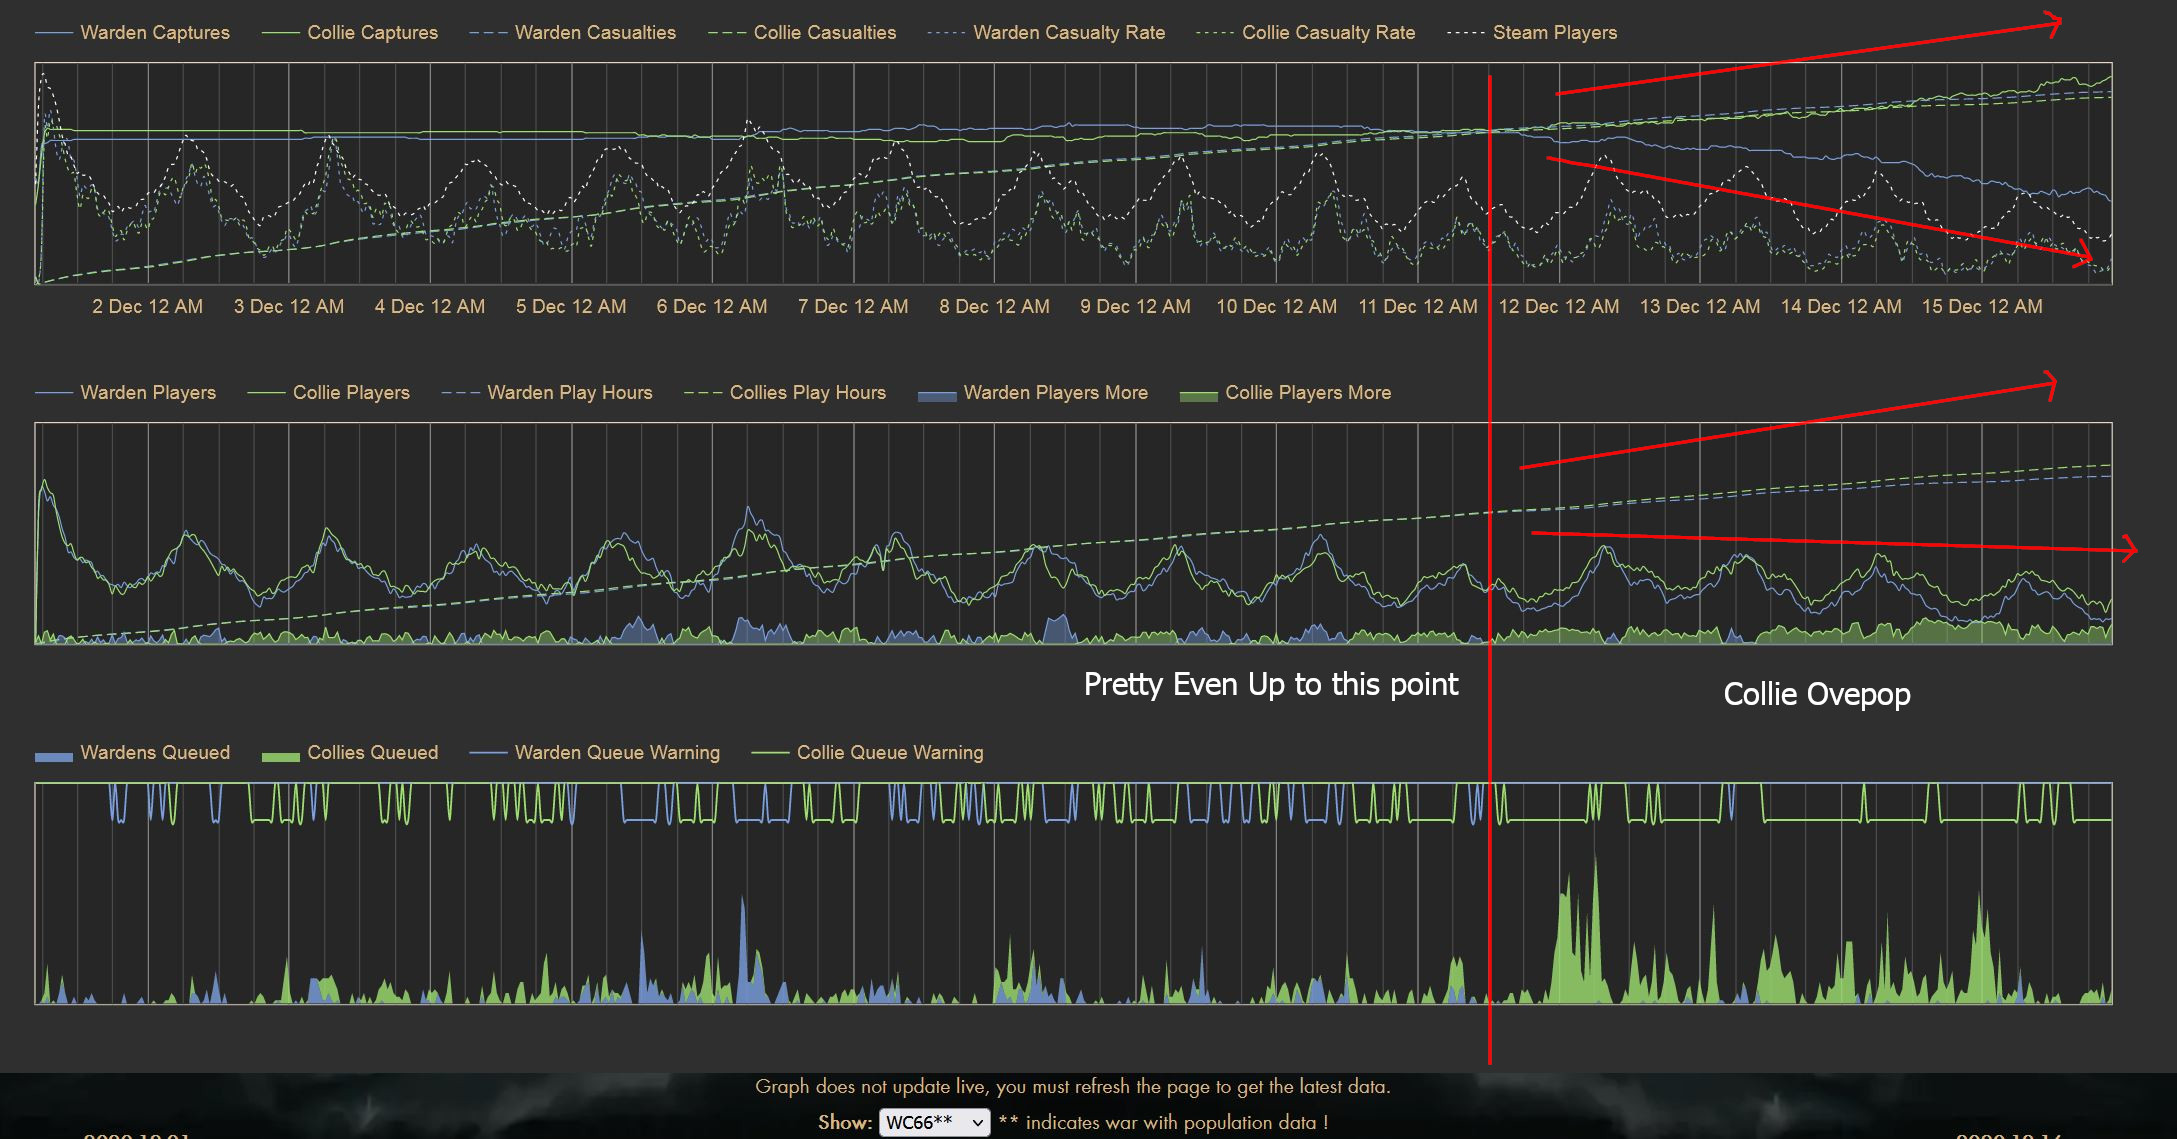Toggle Collie Casualty Rate legend item

point(1328,33)
